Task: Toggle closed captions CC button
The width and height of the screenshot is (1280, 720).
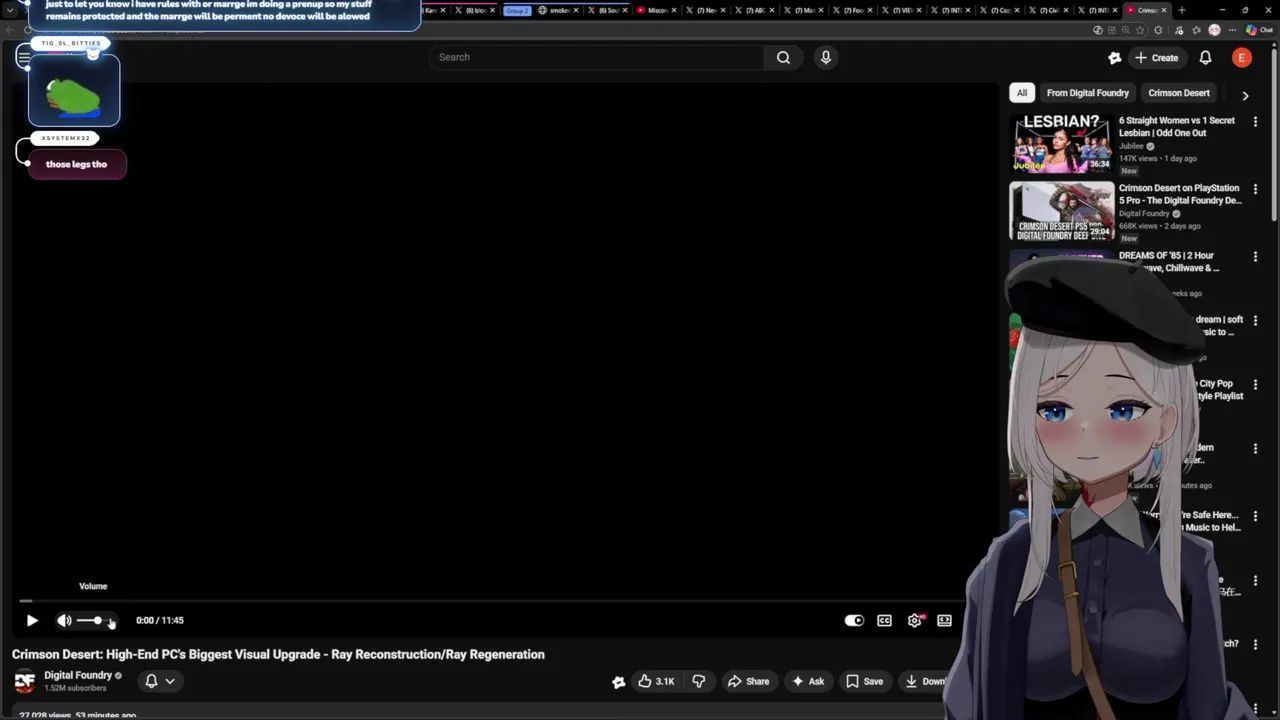Action: [x=884, y=620]
